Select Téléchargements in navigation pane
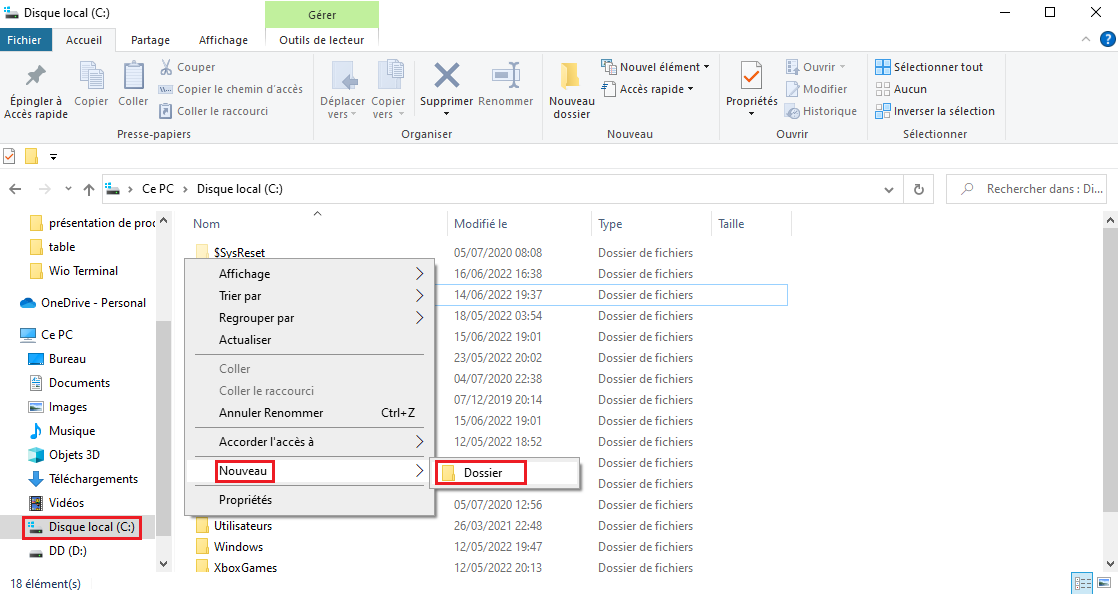 pos(93,479)
